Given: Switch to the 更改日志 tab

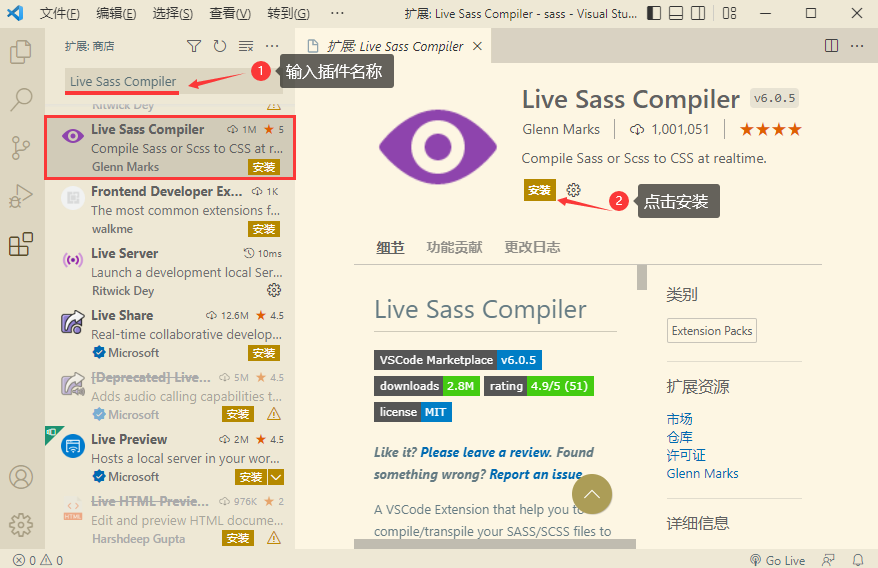Looking at the screenshot, I should (532, 247).
